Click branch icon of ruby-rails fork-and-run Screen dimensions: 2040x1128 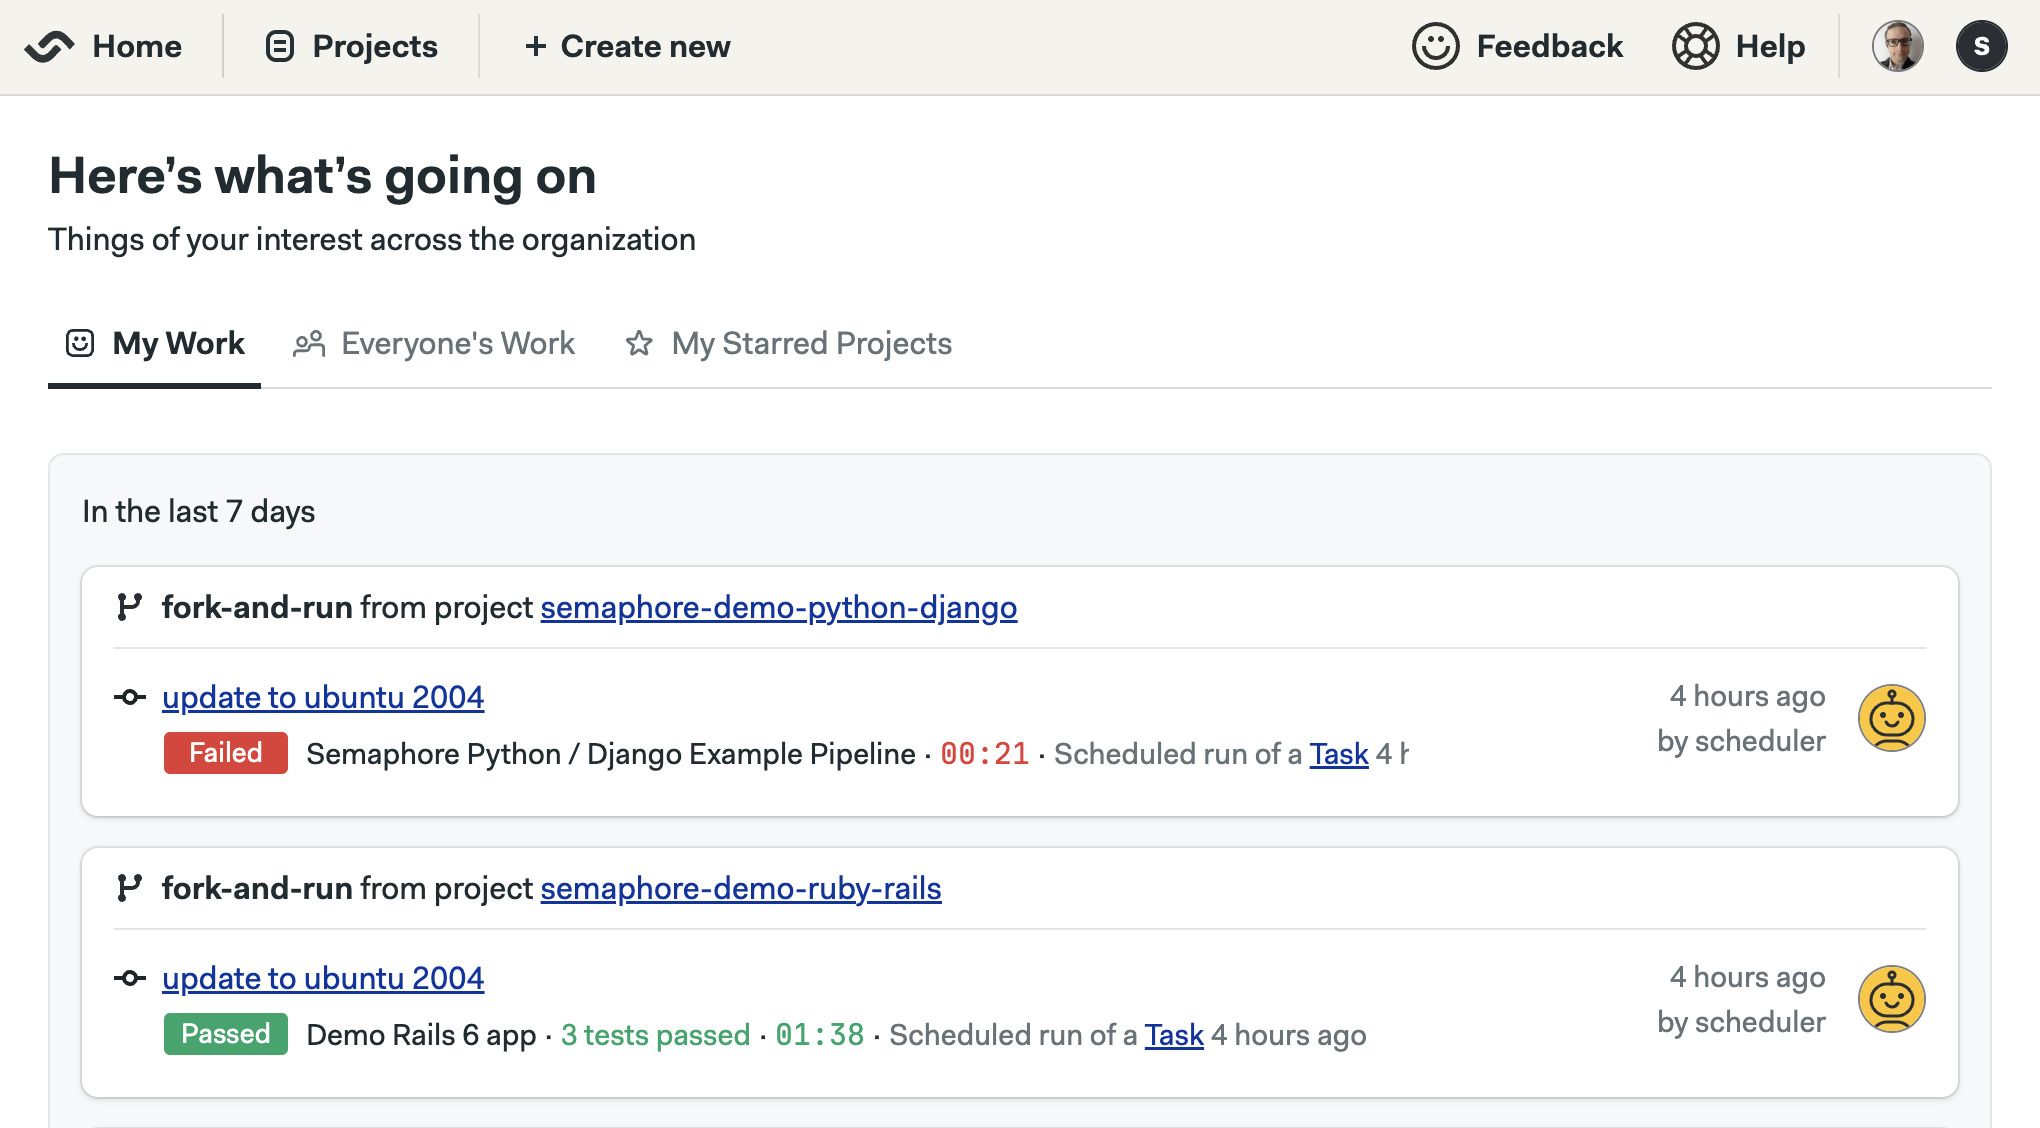tap(129, 888)
